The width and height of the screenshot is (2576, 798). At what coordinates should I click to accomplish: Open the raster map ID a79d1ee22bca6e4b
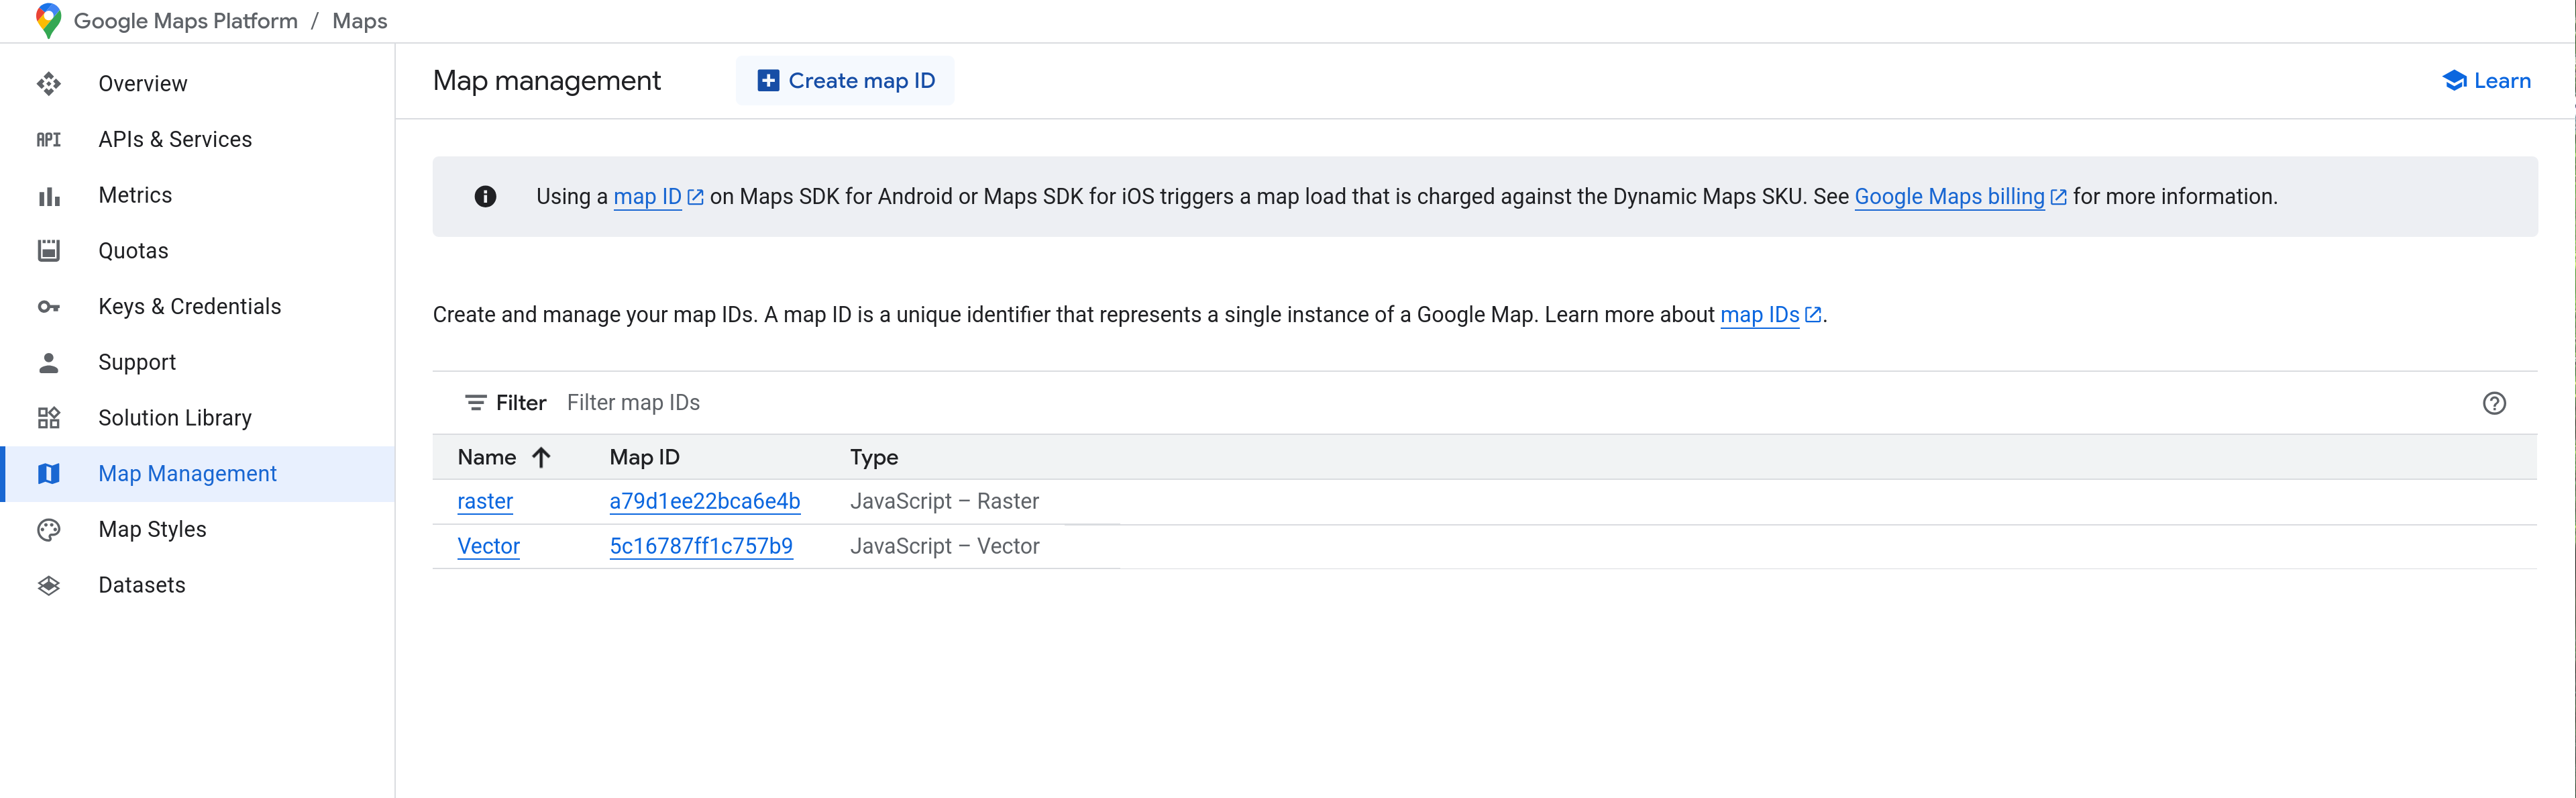tap(704, 501)
